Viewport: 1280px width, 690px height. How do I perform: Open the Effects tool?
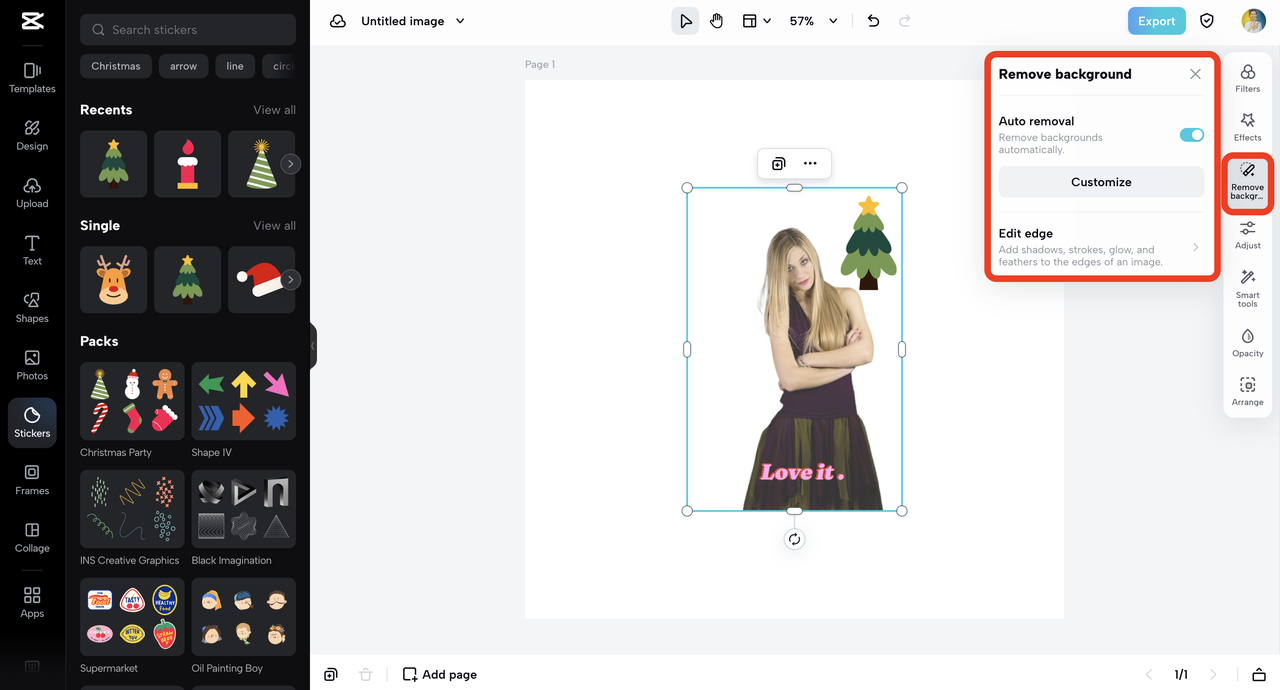point(1248,127)
